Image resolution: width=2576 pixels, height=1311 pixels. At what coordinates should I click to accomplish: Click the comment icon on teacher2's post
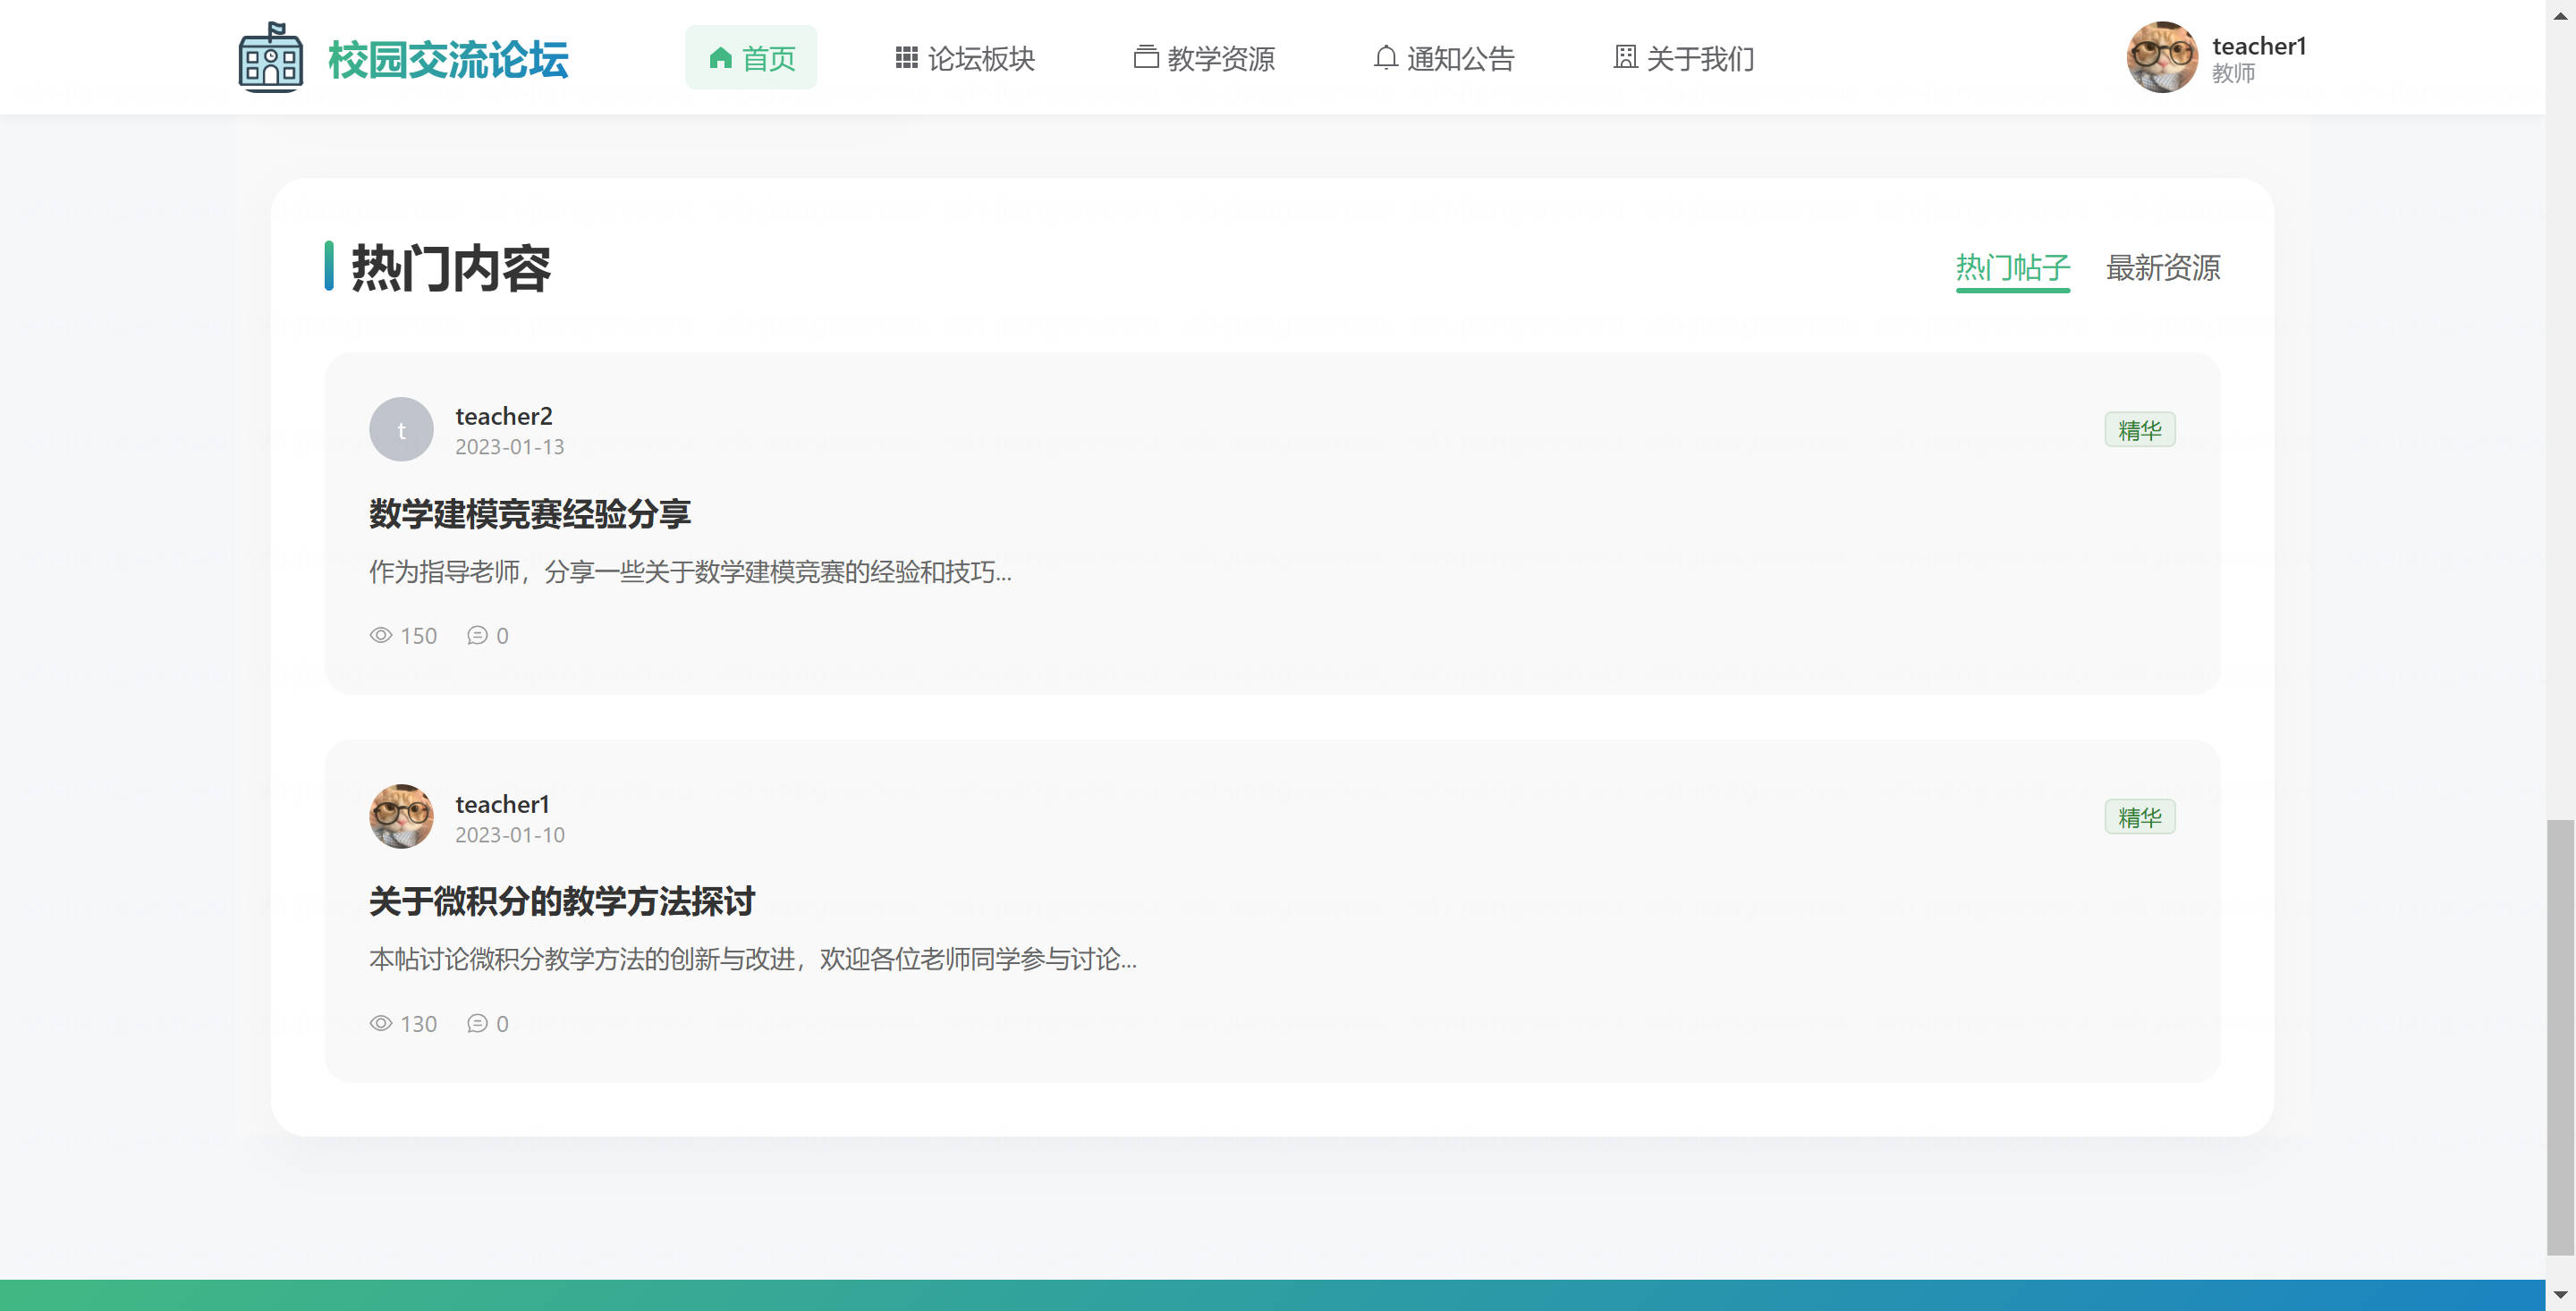tap(477, 636)
